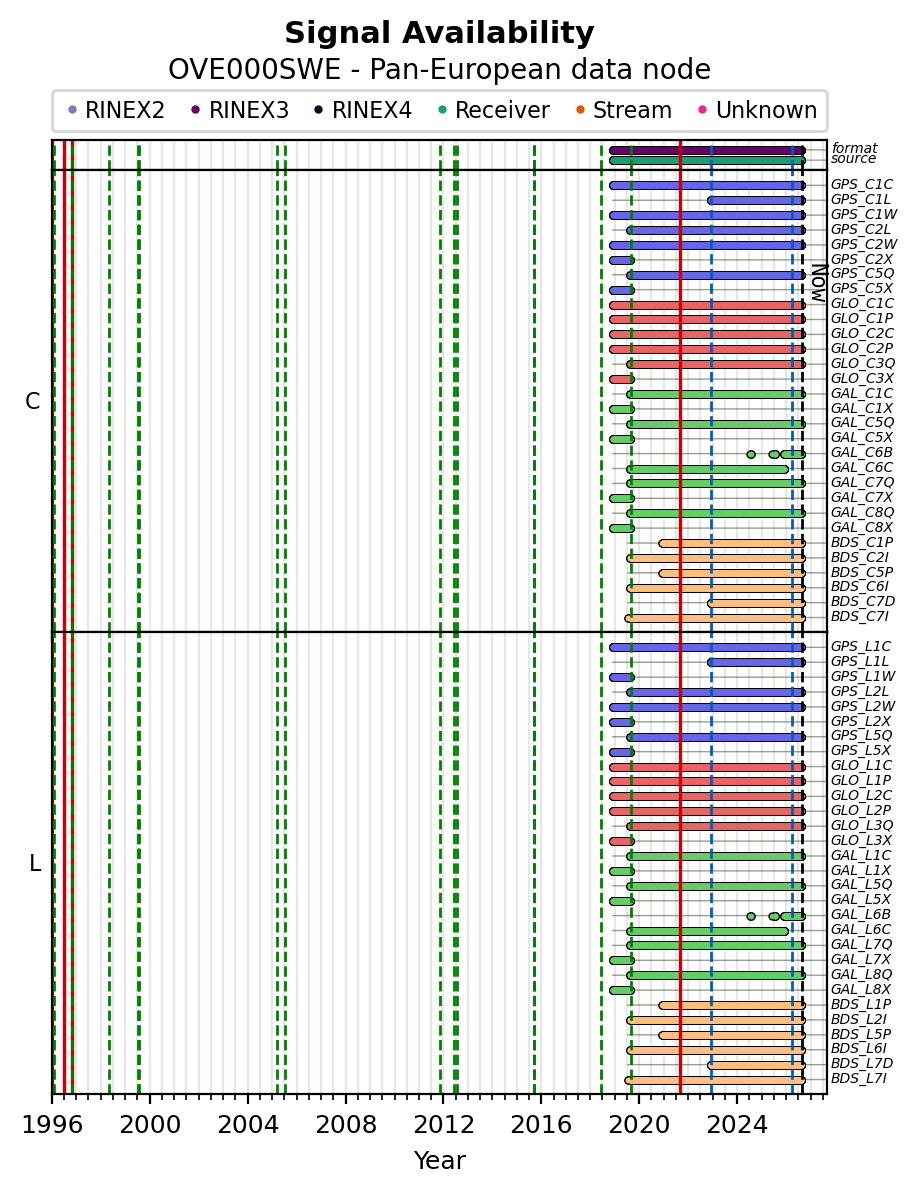Click the 2012 x-axis tick label
Image resolution: width=918 pixels, height=1193 pixels.
[x=443, y=1125]
